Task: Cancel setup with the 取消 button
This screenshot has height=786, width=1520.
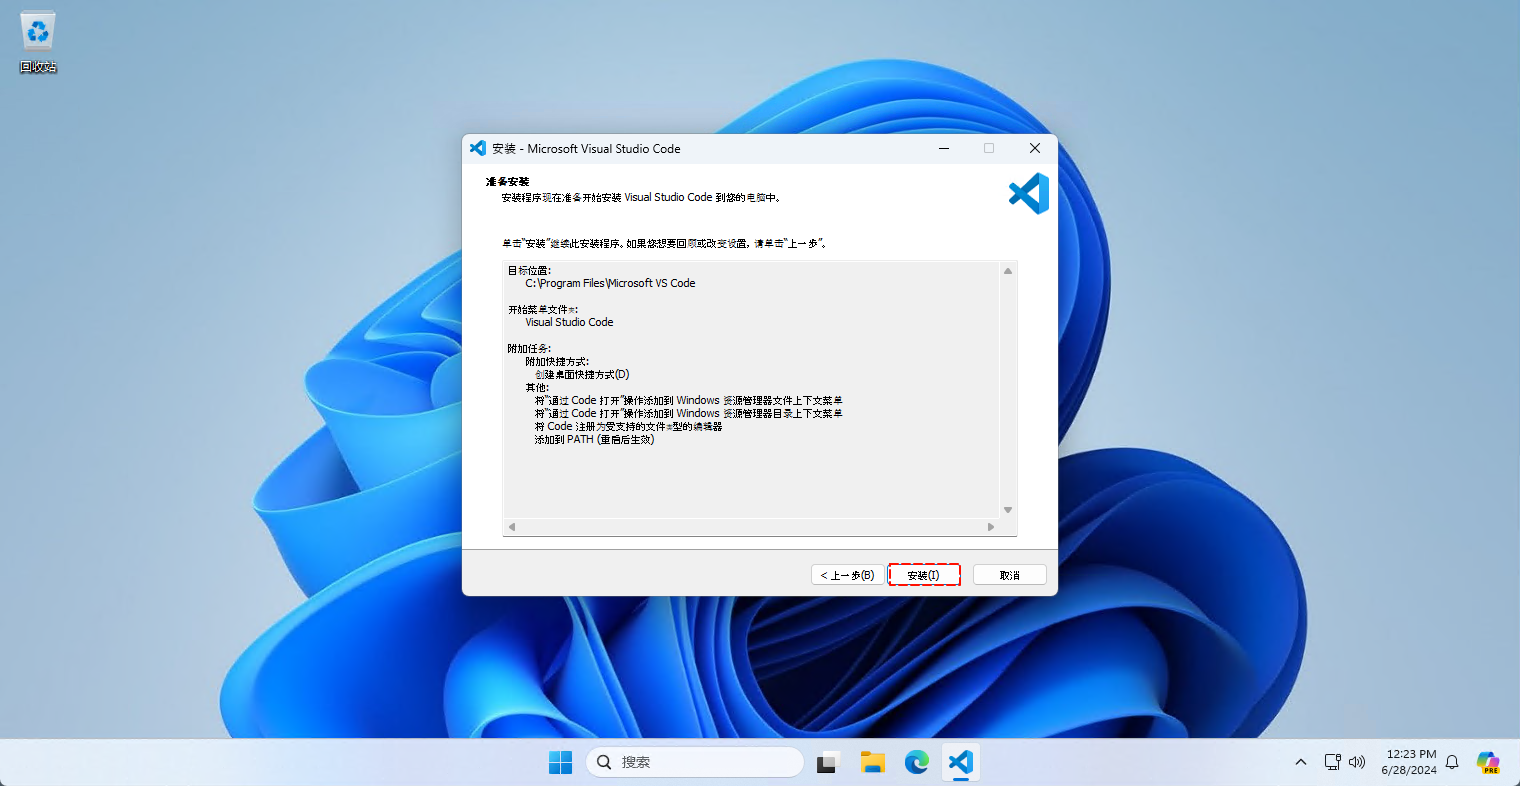Action: click(x=1009, y=575)
